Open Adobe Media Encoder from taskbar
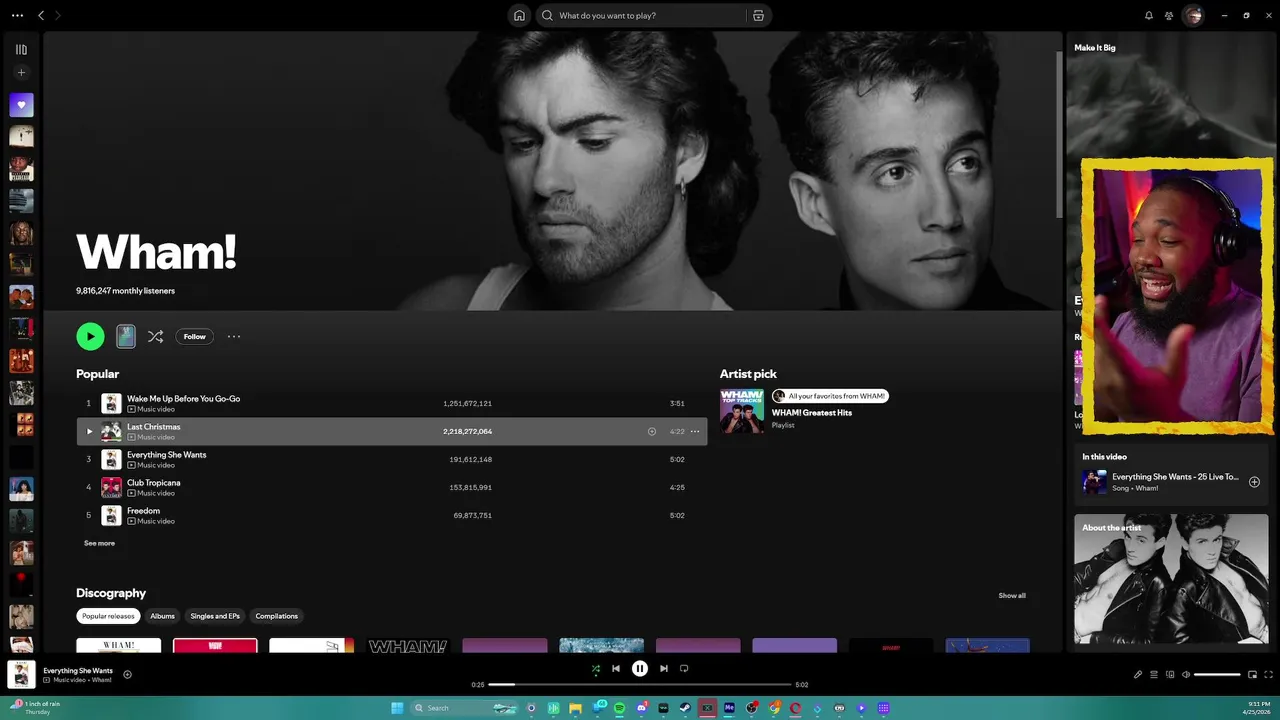 (x=729, y=708)
